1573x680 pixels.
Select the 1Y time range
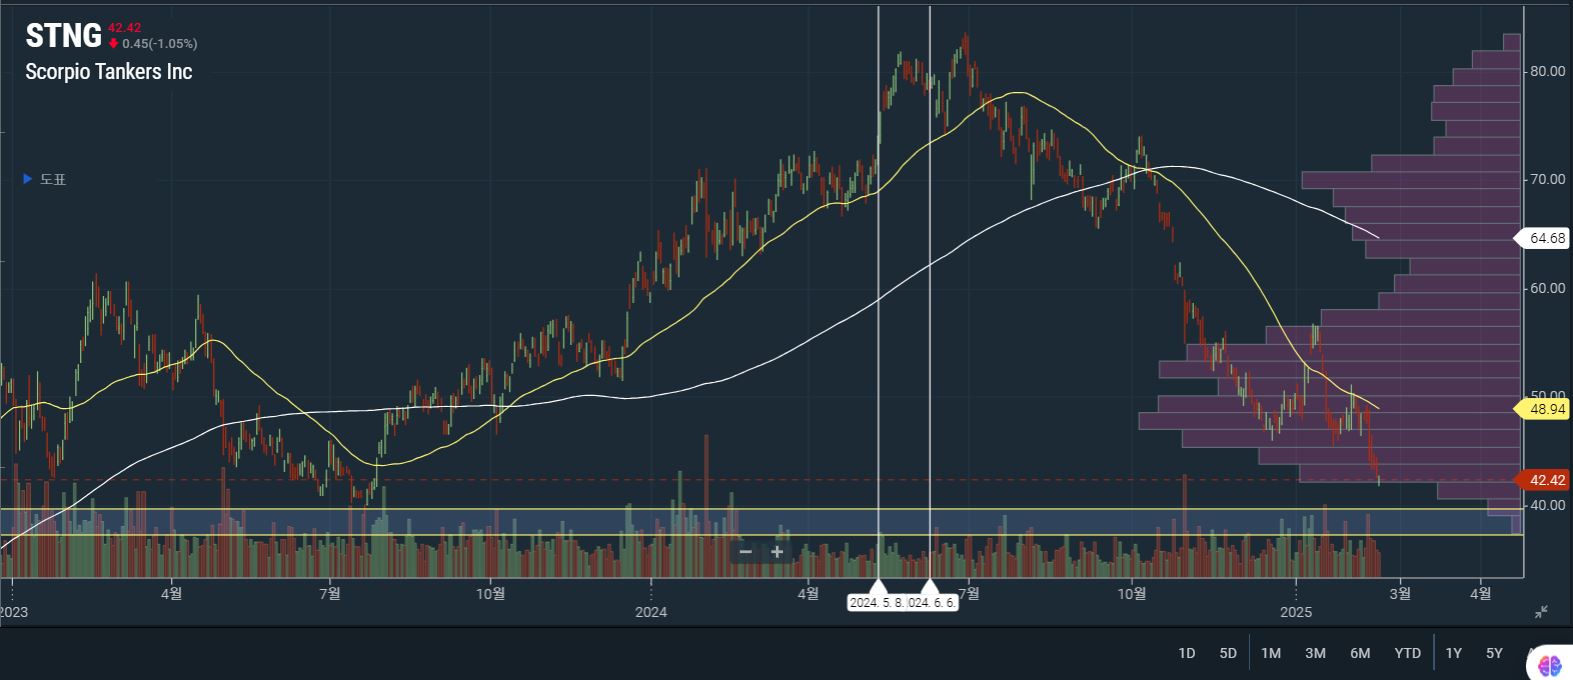1453,653
